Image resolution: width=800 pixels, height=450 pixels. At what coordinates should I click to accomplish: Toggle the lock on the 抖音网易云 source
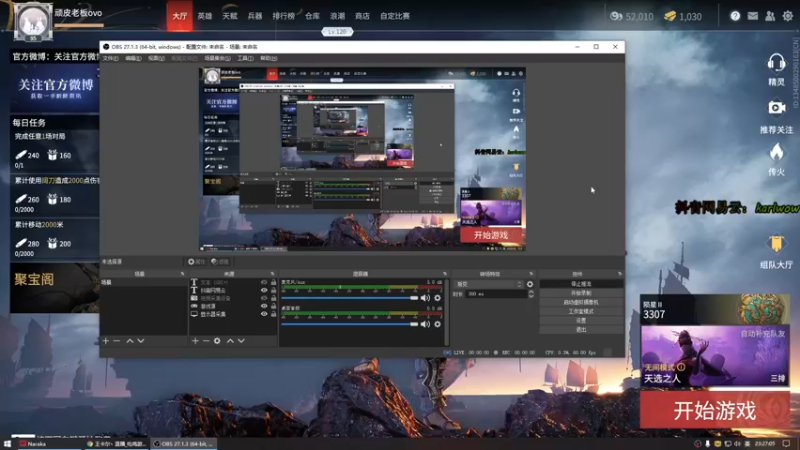coord(273,290)
